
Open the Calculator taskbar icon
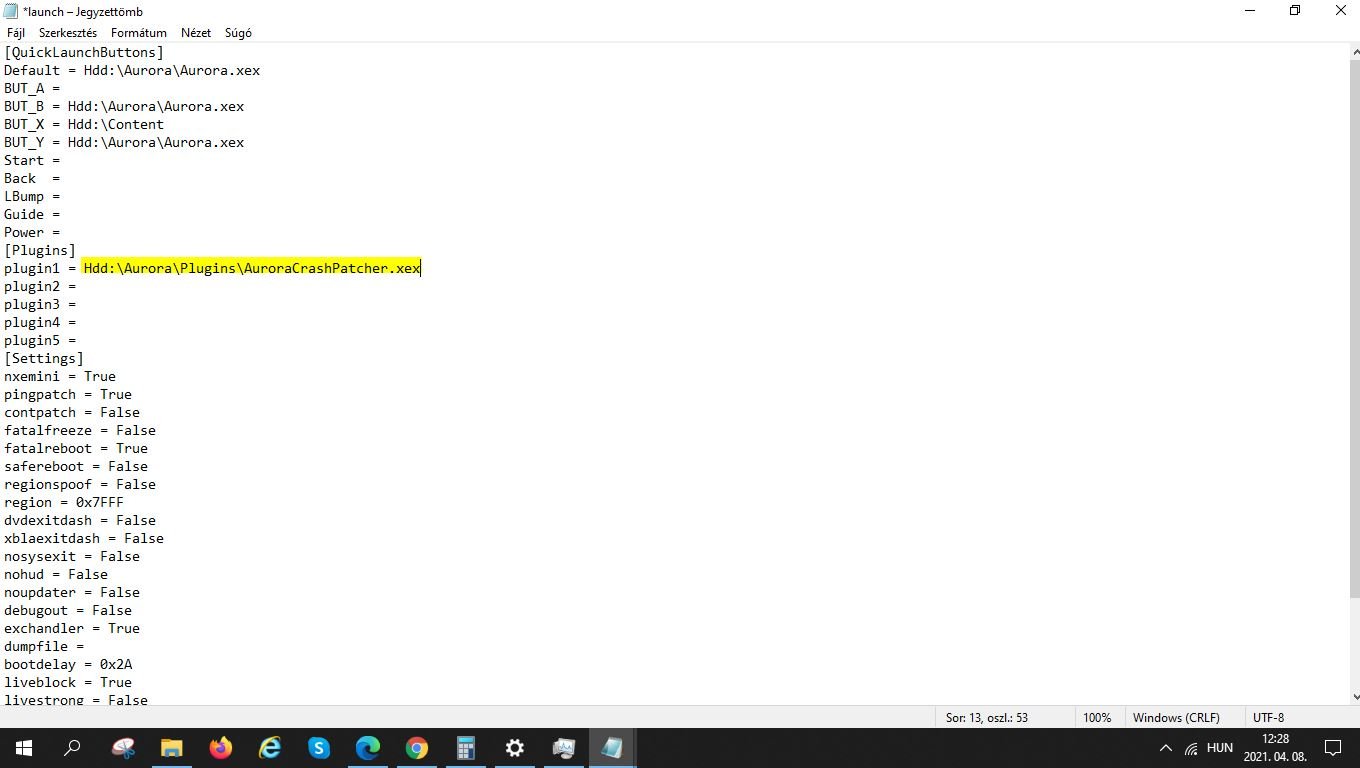tap(466, 747)
